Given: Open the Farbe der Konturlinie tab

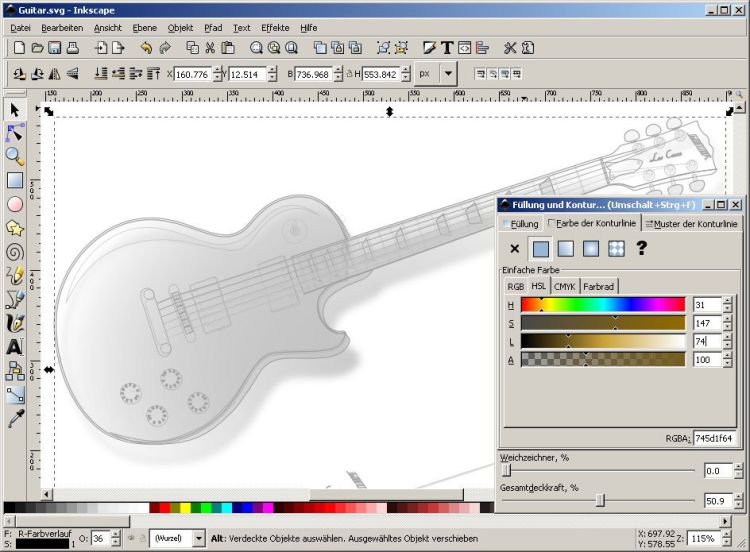Looking at the screenshot, I should point(592,224).
